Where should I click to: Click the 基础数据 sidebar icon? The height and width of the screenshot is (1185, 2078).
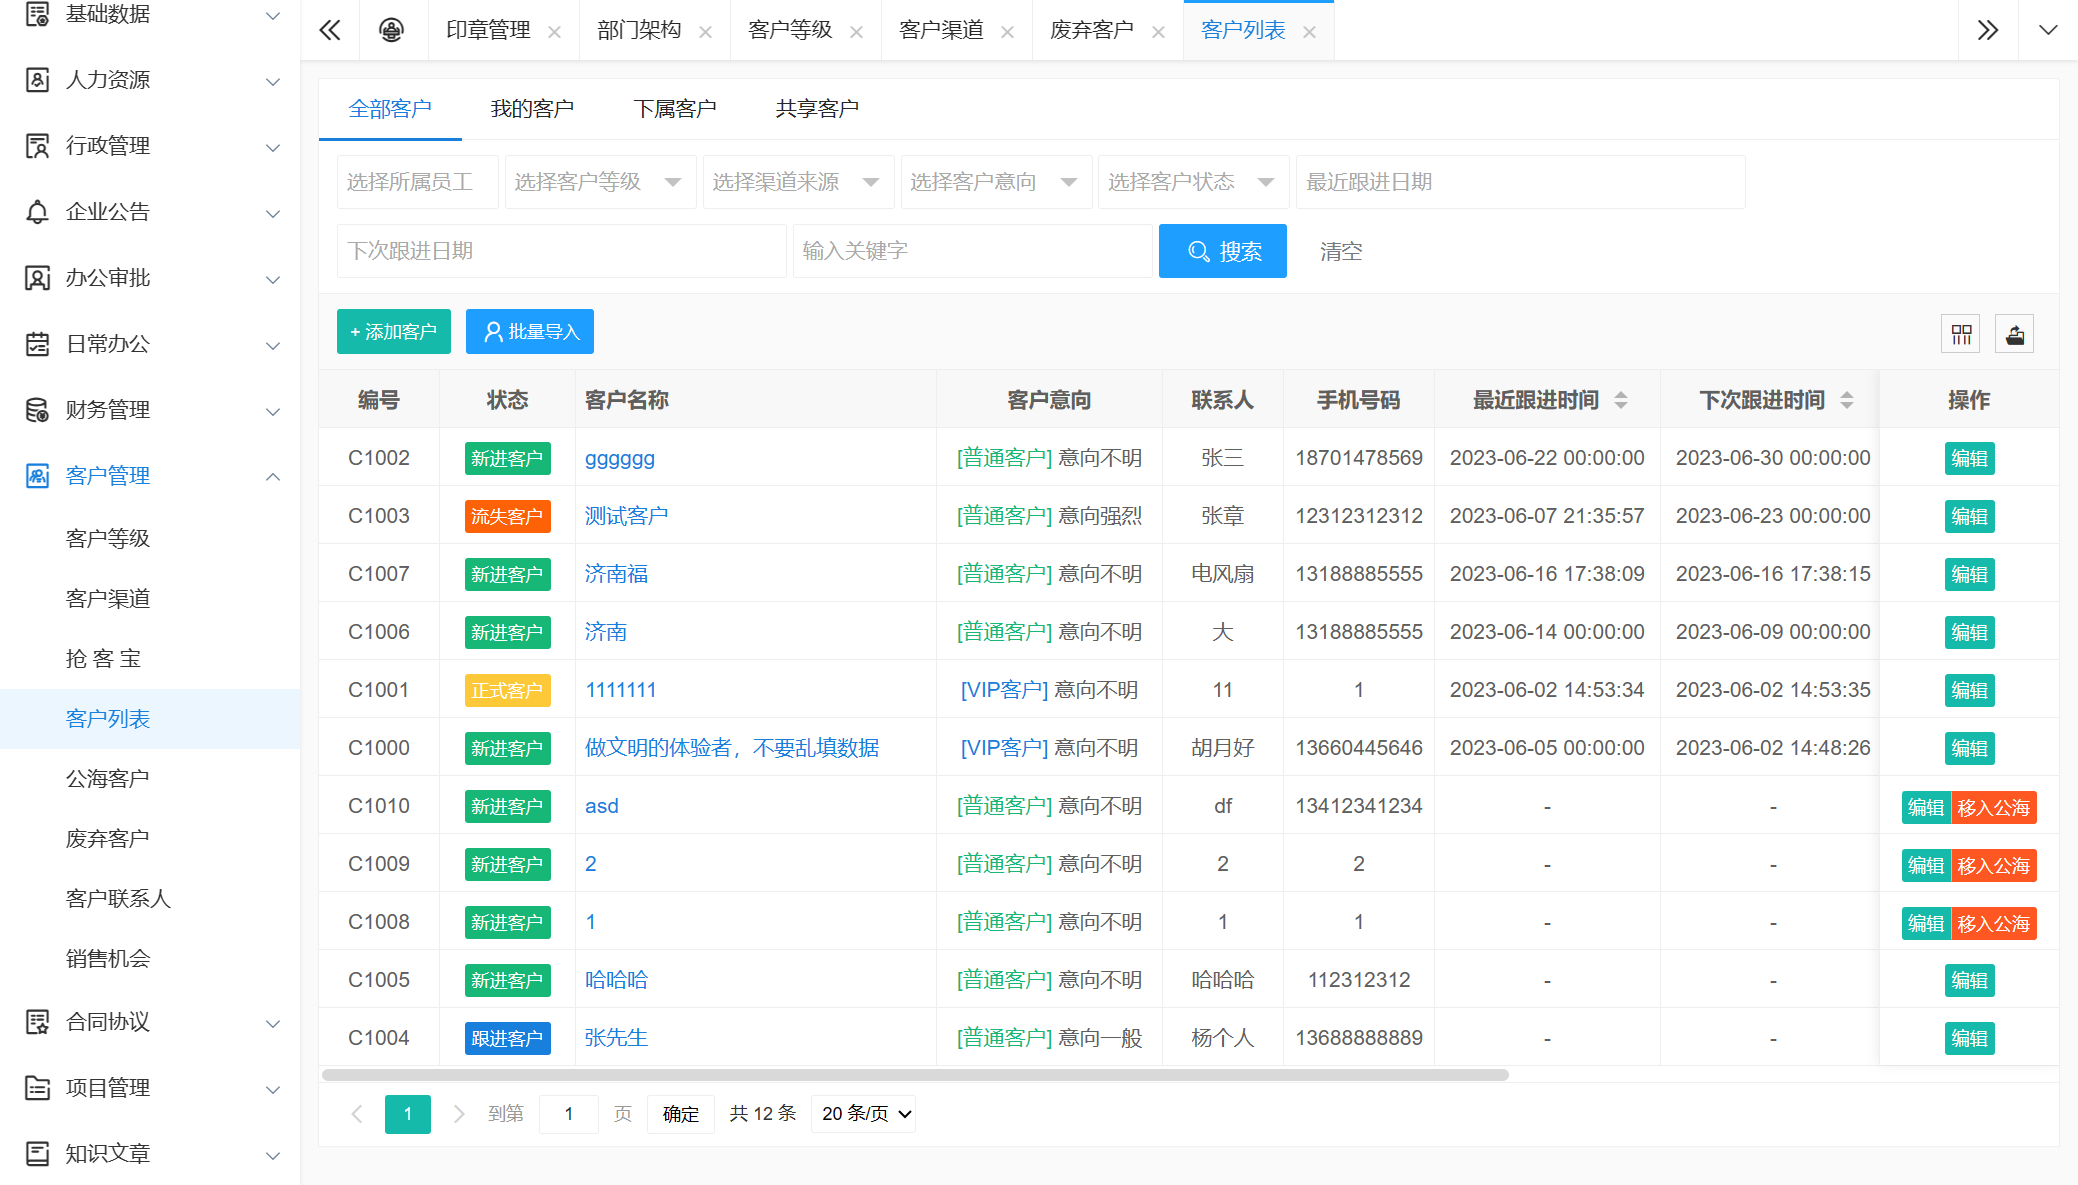[37, 14]
